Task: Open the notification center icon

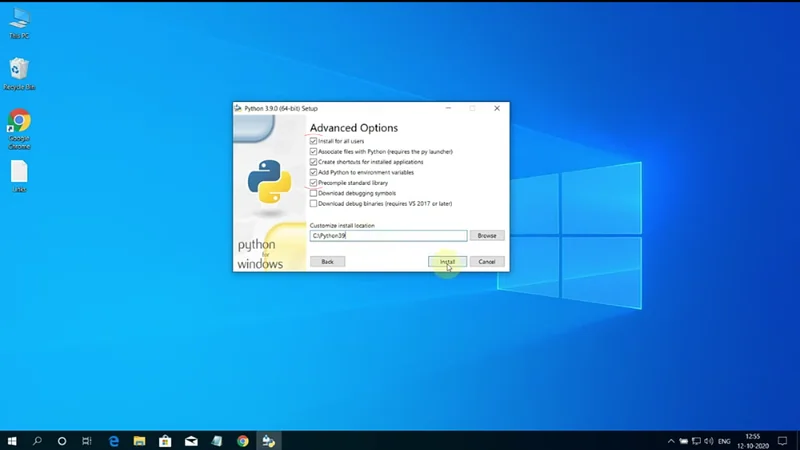Action: click(x=783, y=440)
